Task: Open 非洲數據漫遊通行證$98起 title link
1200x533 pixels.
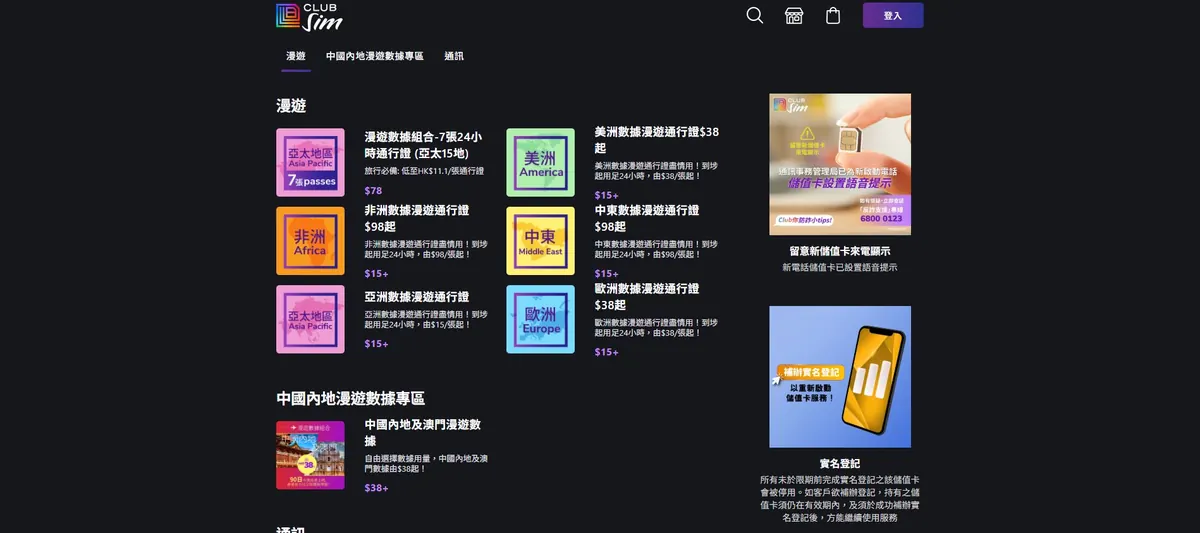Action: tap(417, 218)
